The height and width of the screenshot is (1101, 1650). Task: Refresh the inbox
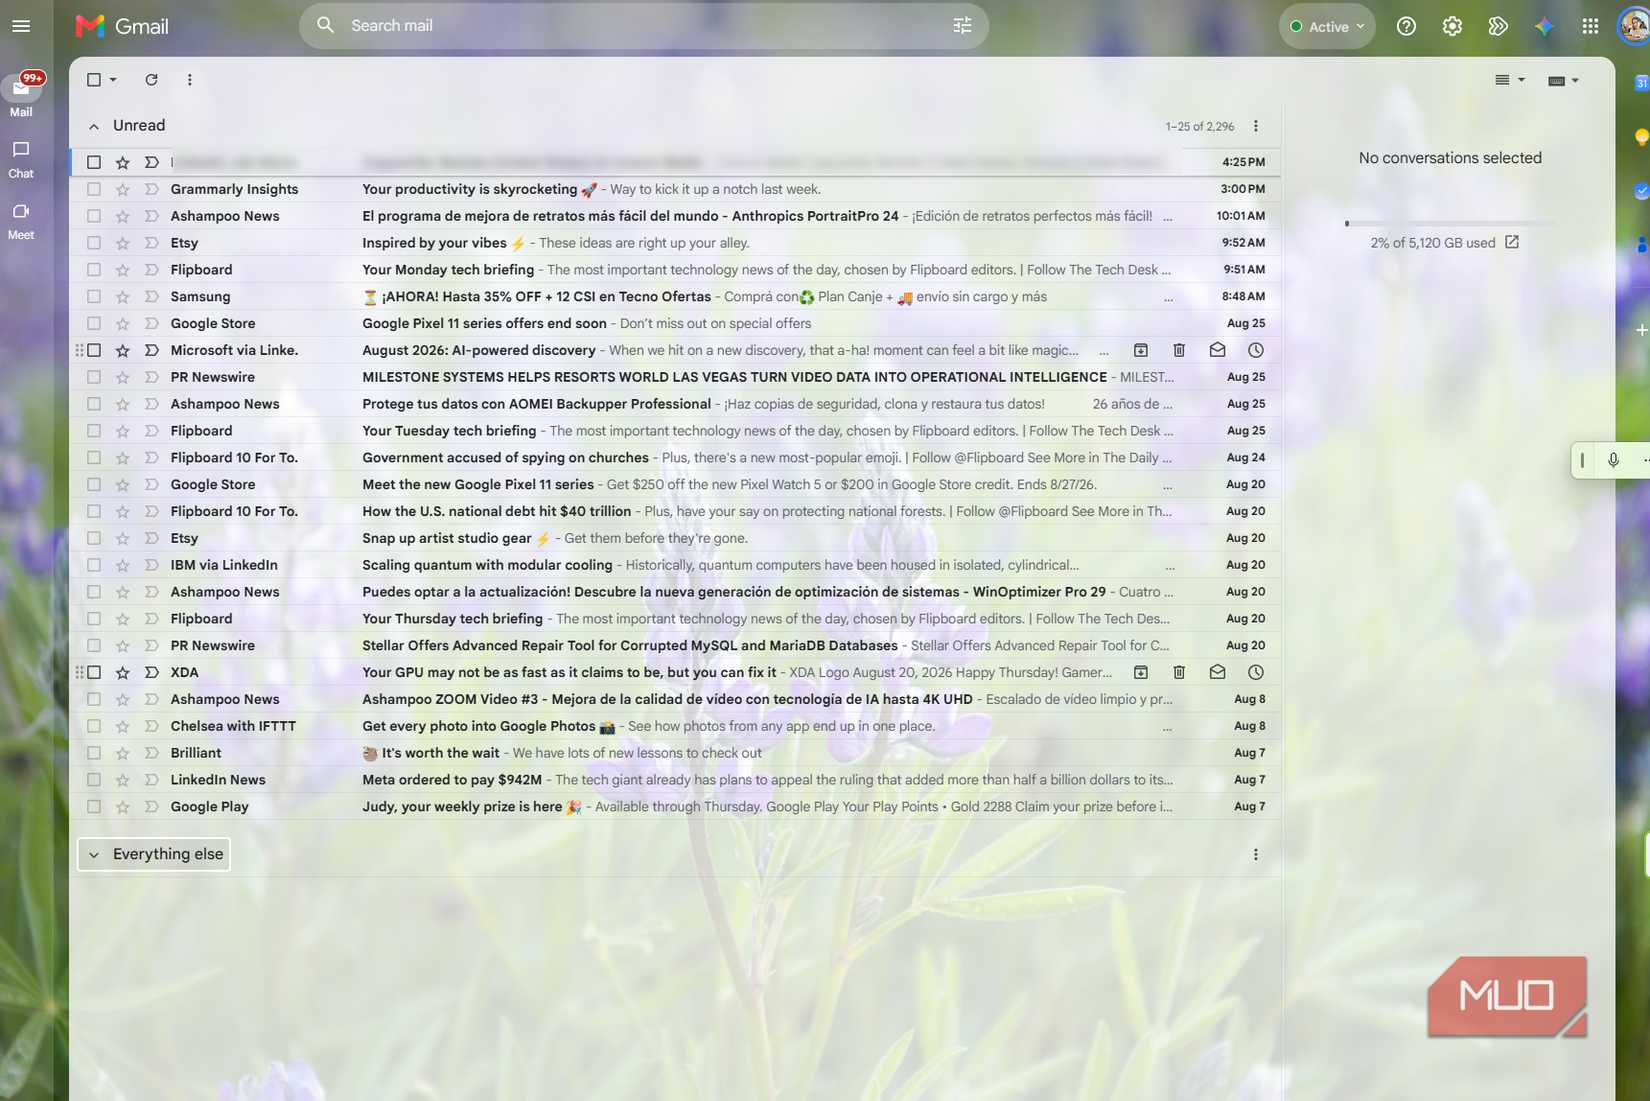151,80
